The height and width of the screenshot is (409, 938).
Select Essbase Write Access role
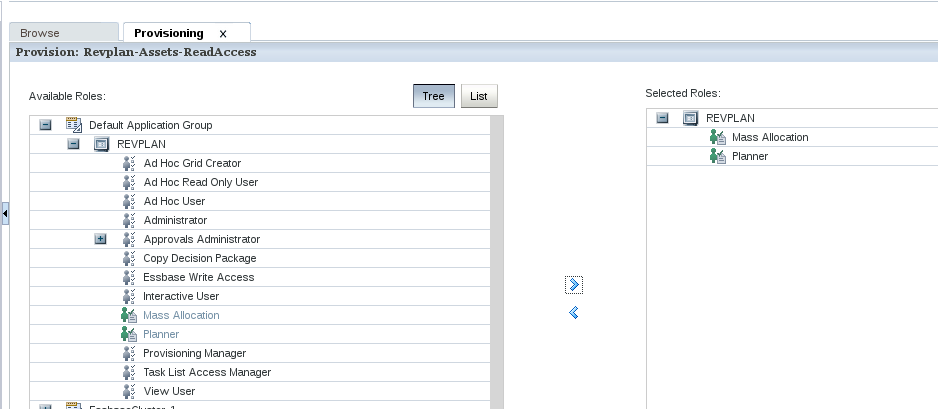tap(199, 277)
